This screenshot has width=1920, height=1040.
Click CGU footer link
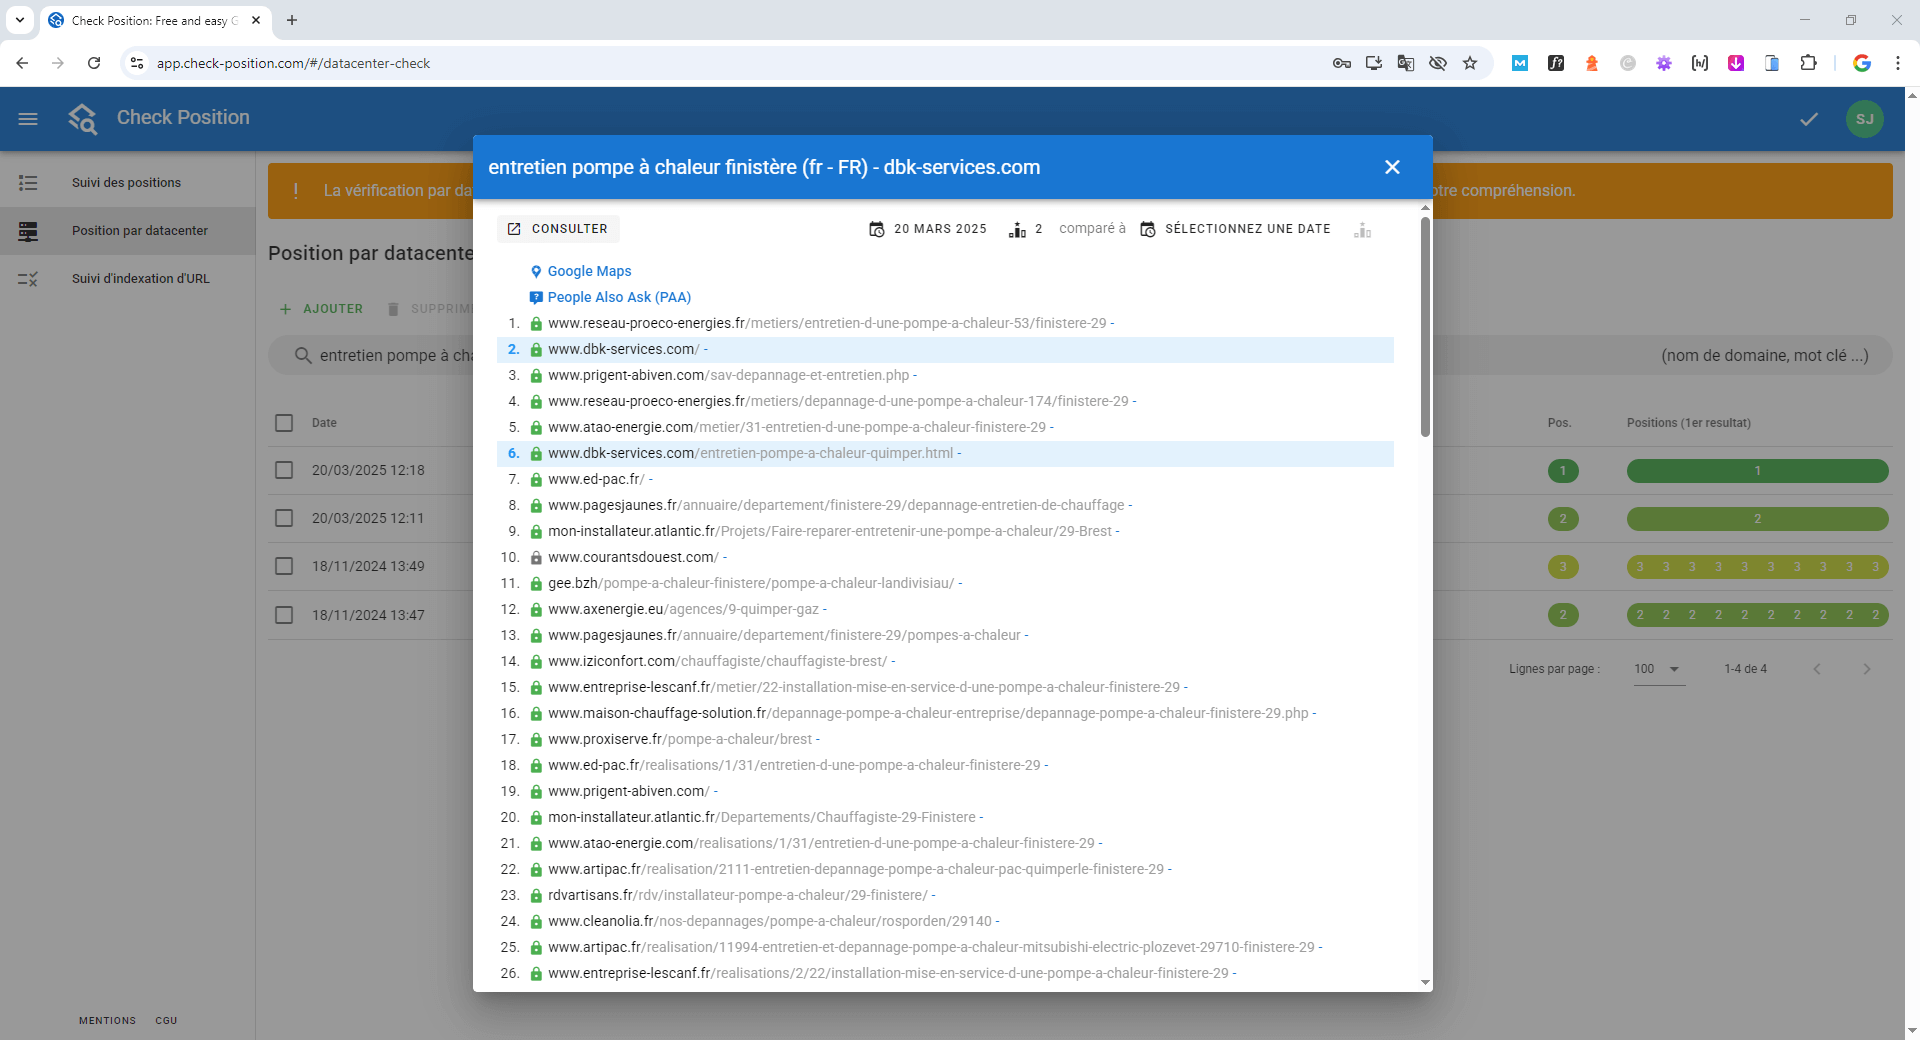coord(166,1021)
